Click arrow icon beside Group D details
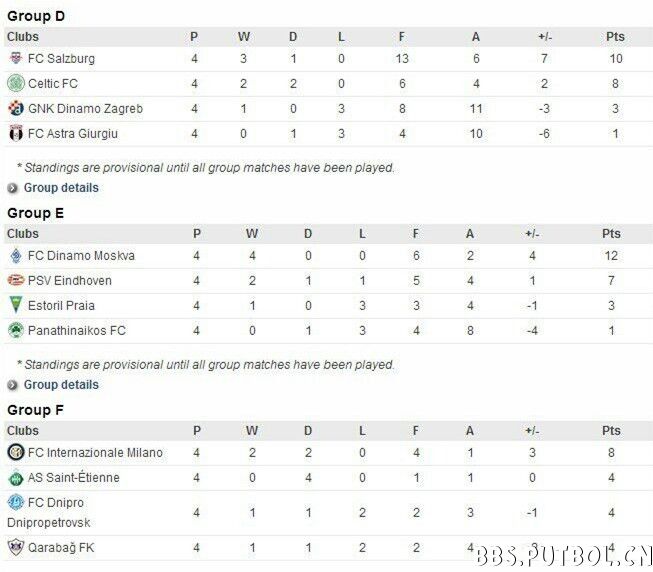 coord(12,189)
